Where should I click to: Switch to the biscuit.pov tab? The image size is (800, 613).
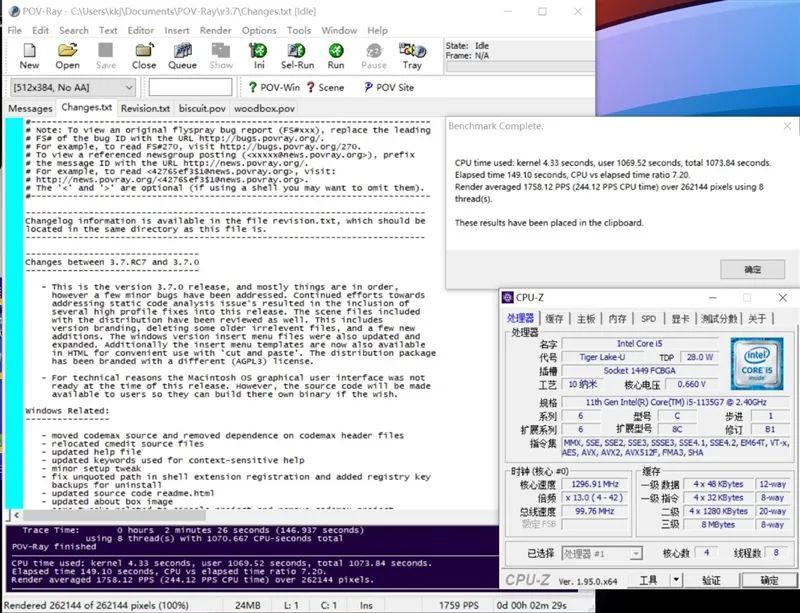pos(202,109)
